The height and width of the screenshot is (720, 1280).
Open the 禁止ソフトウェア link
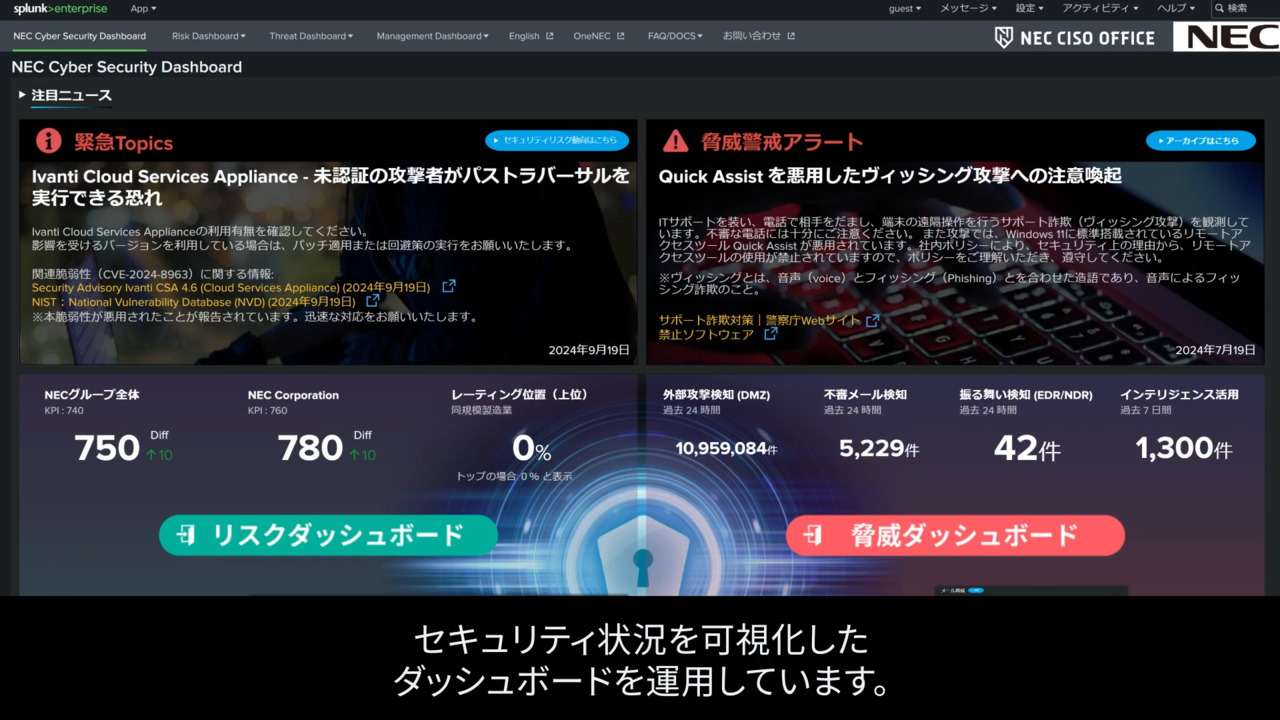click(706, 335)
